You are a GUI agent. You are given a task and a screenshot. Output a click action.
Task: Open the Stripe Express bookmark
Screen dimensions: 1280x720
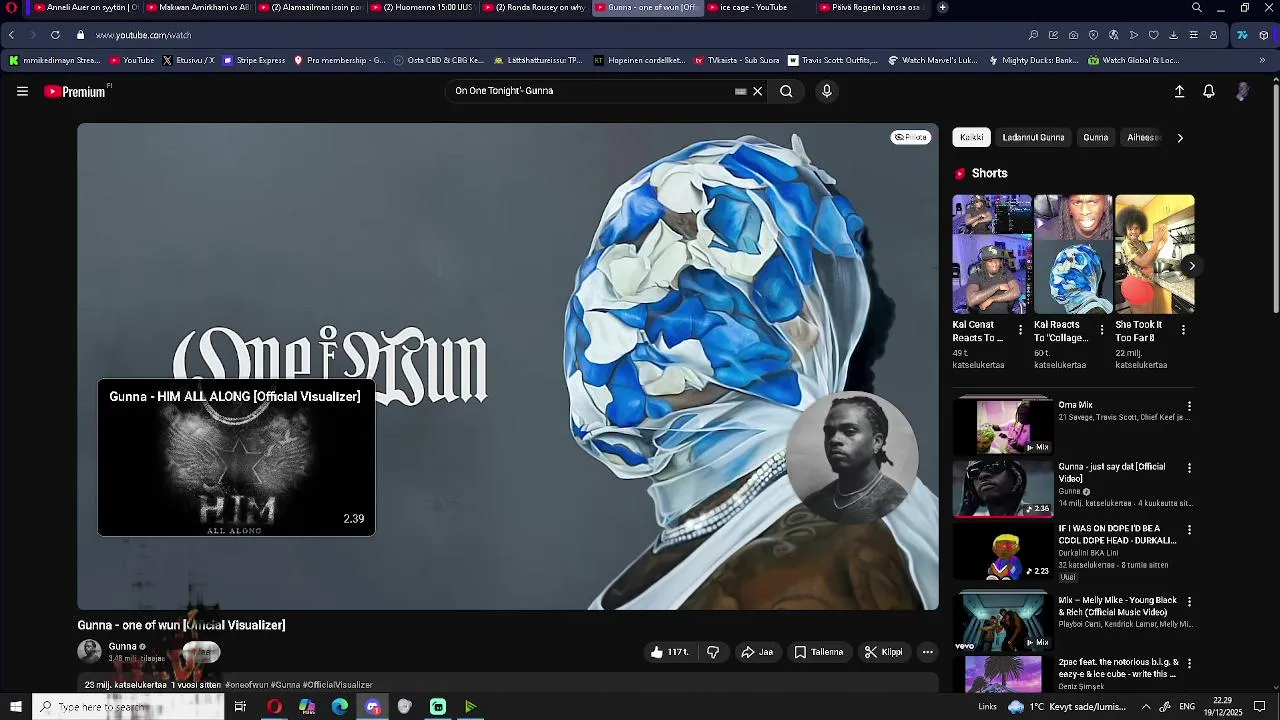254,60
